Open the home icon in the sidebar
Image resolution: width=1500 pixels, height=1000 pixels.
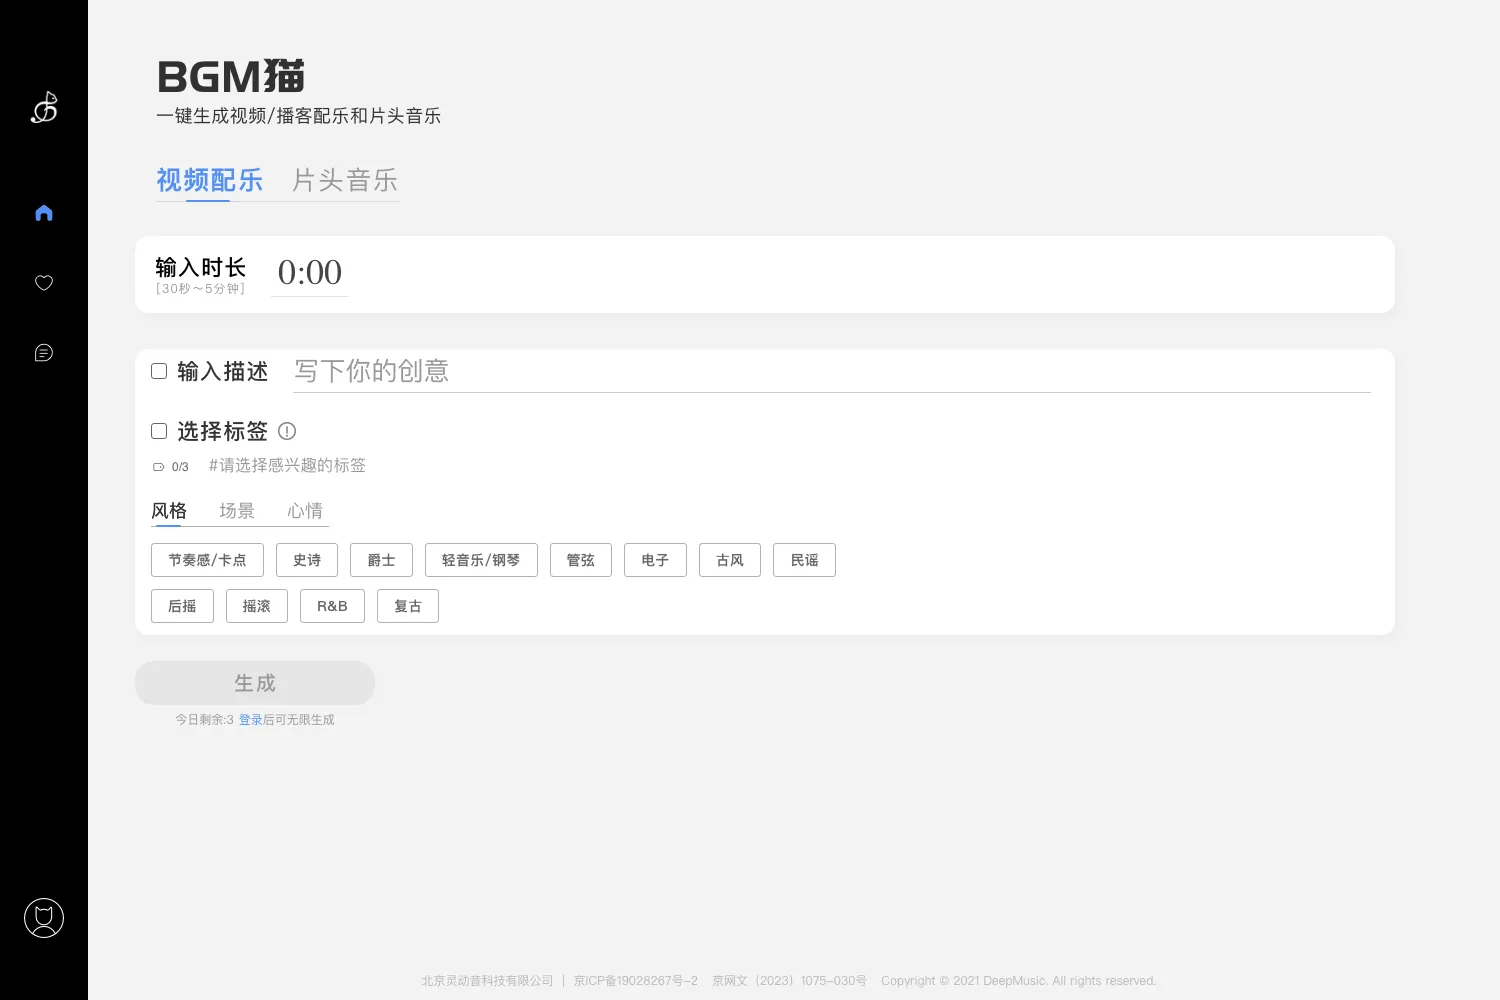44,213
